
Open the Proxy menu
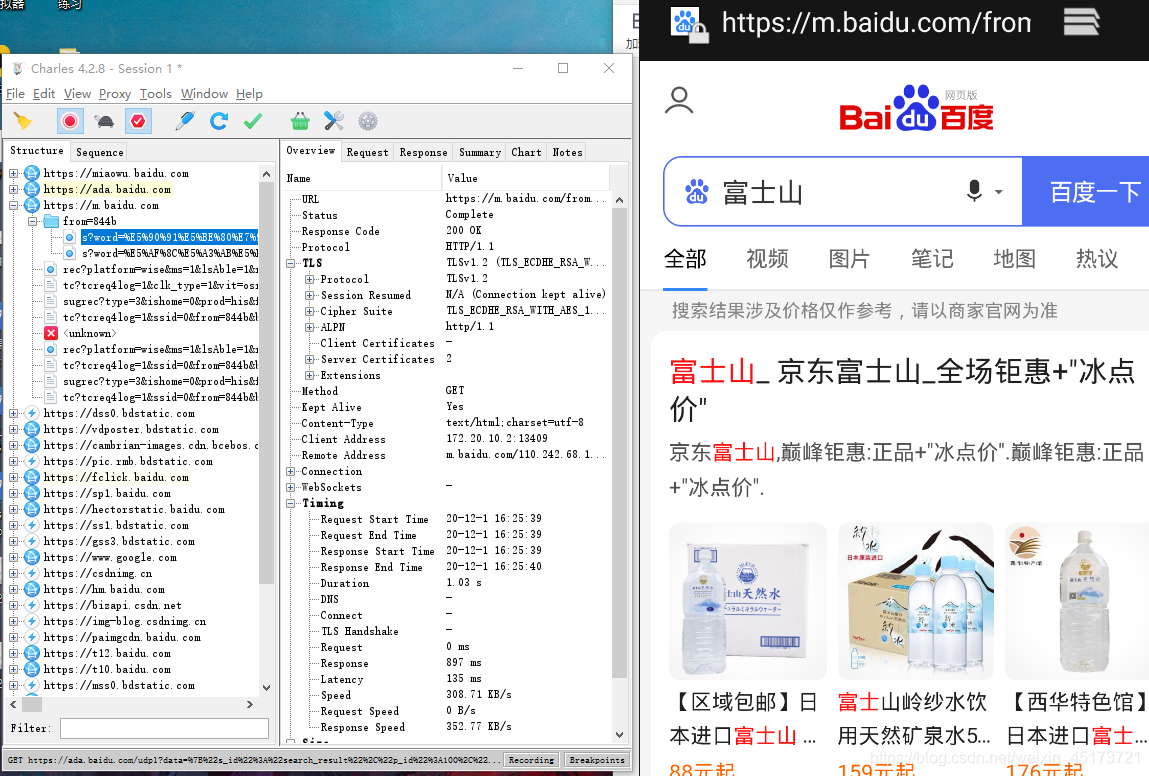click(x=114, y=93)
